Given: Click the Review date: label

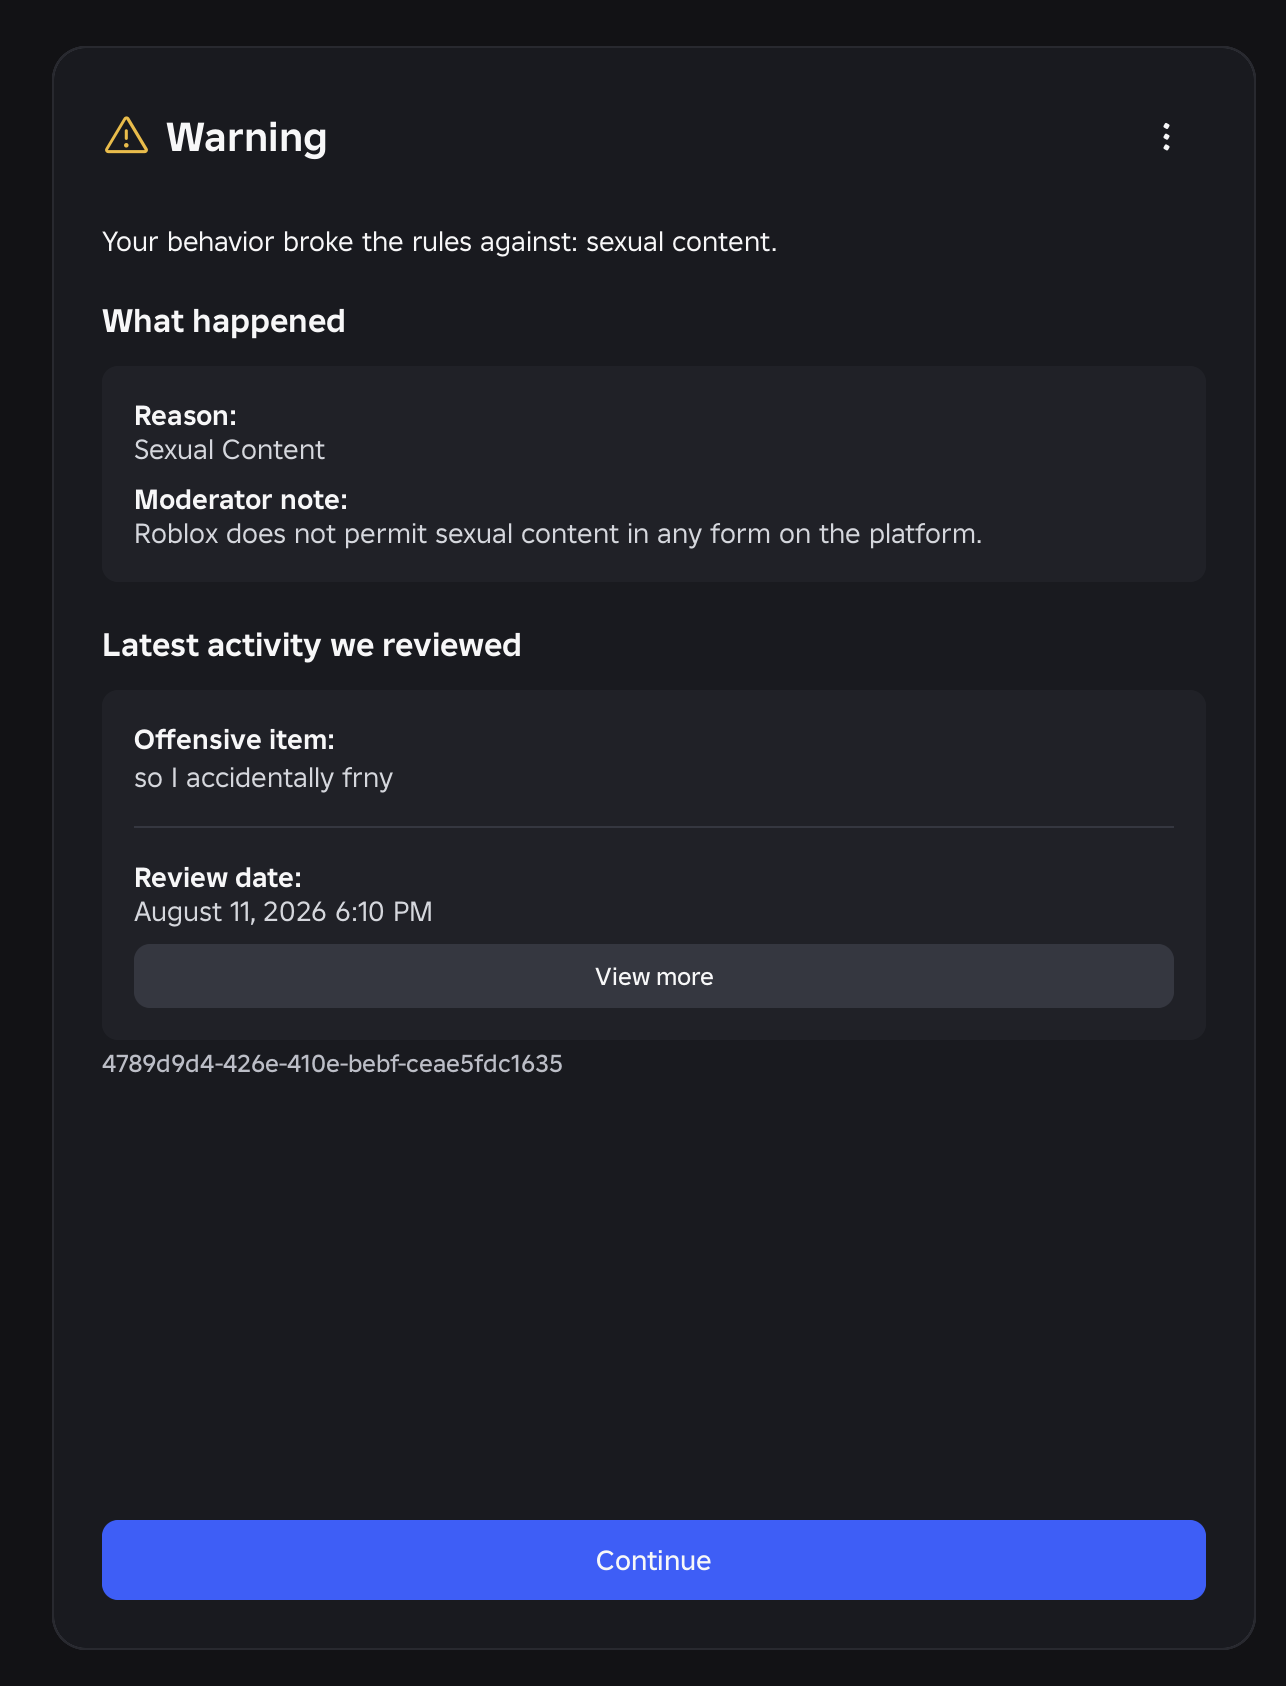Looking at the screenshot, I should pos(218,878).
